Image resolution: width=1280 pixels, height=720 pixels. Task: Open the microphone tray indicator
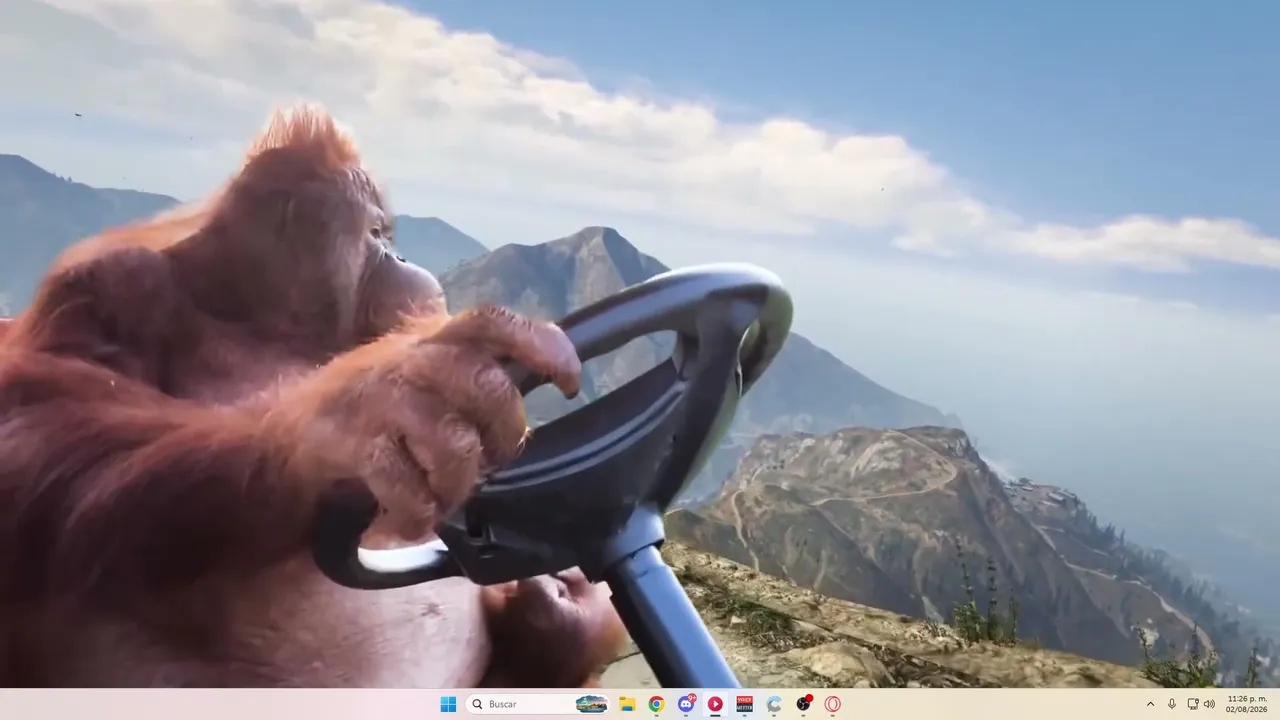(x=1172, y=704)
